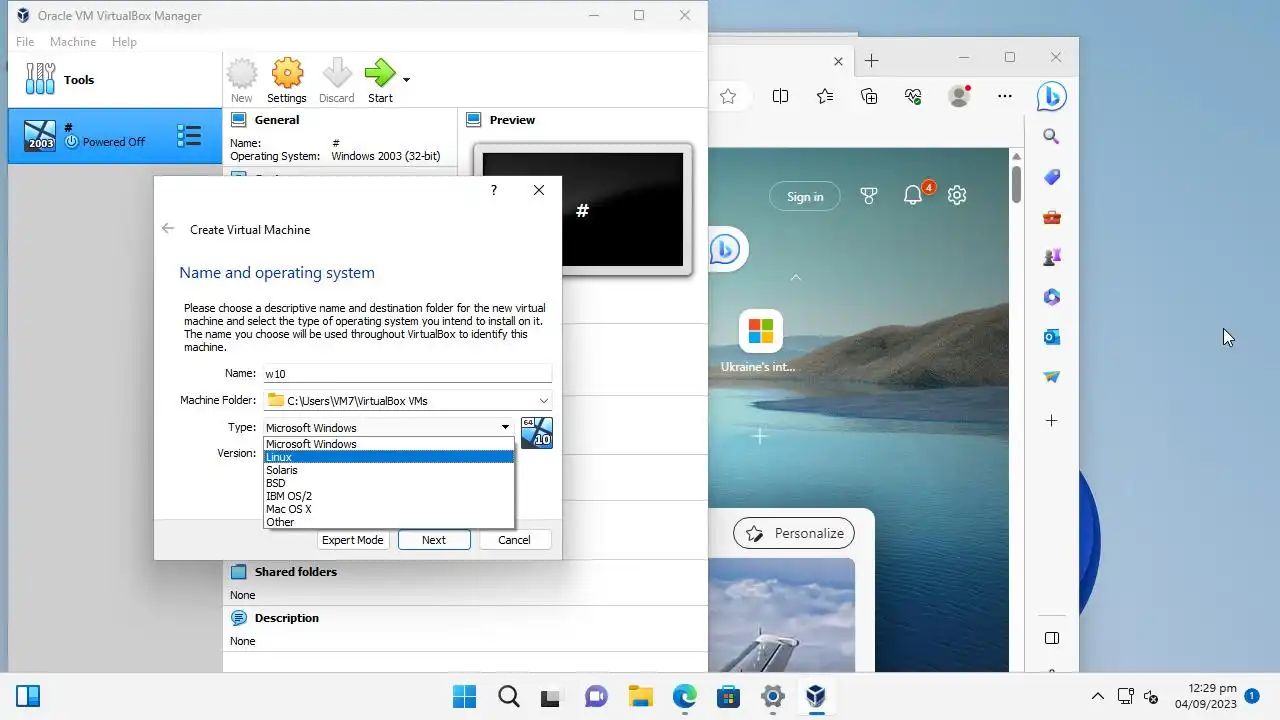Click the Edge page vertical scrollbar
This screenshot has width=1280, height=720.
[x=1016, y=185]
